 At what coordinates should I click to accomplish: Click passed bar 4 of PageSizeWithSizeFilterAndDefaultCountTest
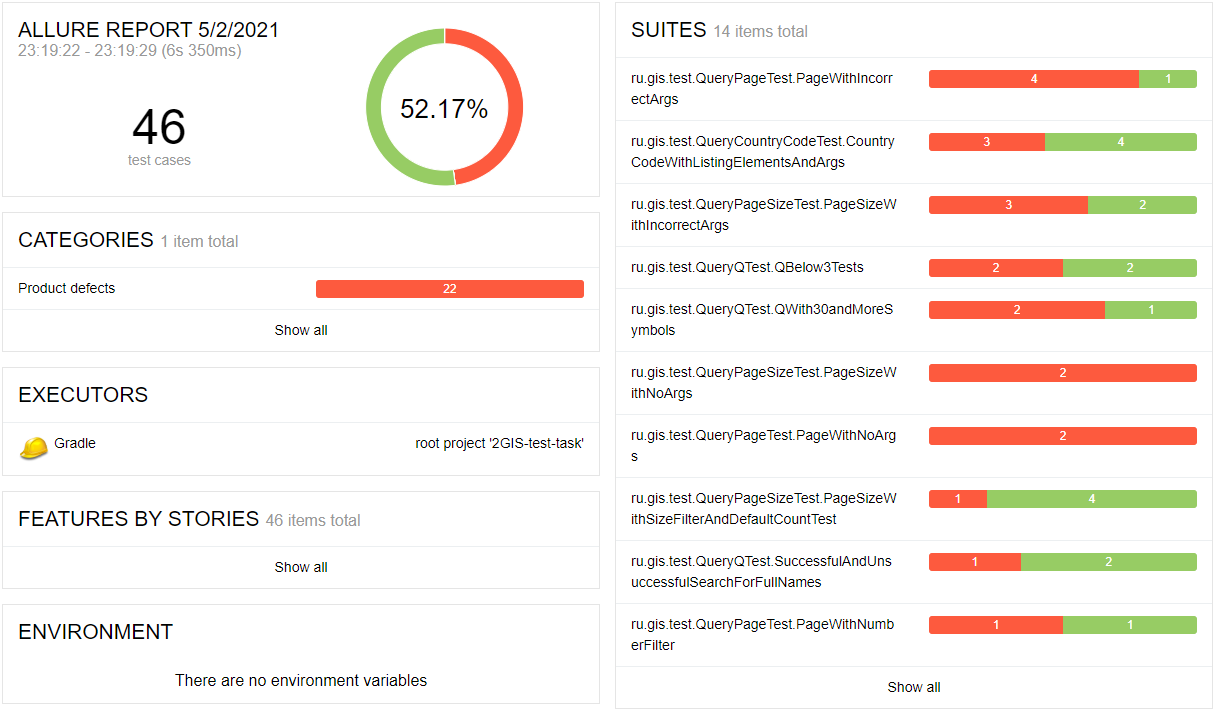coord(1092,499)
